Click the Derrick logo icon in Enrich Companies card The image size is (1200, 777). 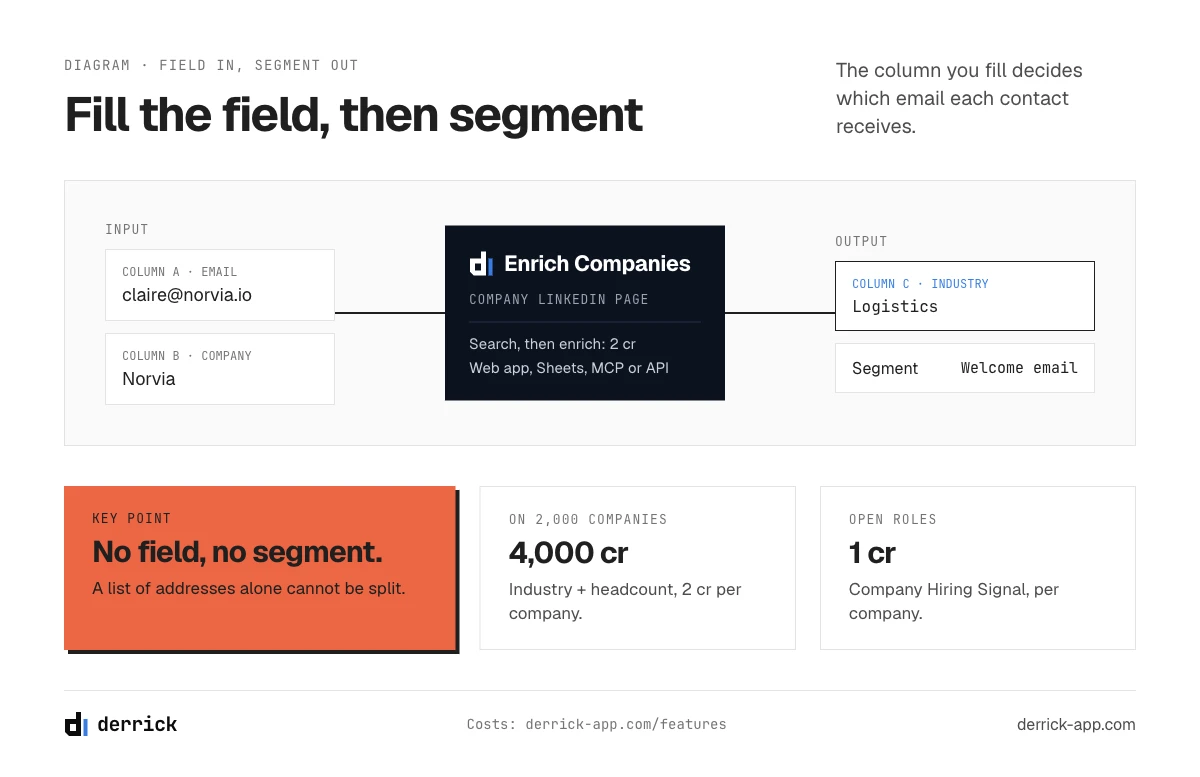[x=481, y=264]
